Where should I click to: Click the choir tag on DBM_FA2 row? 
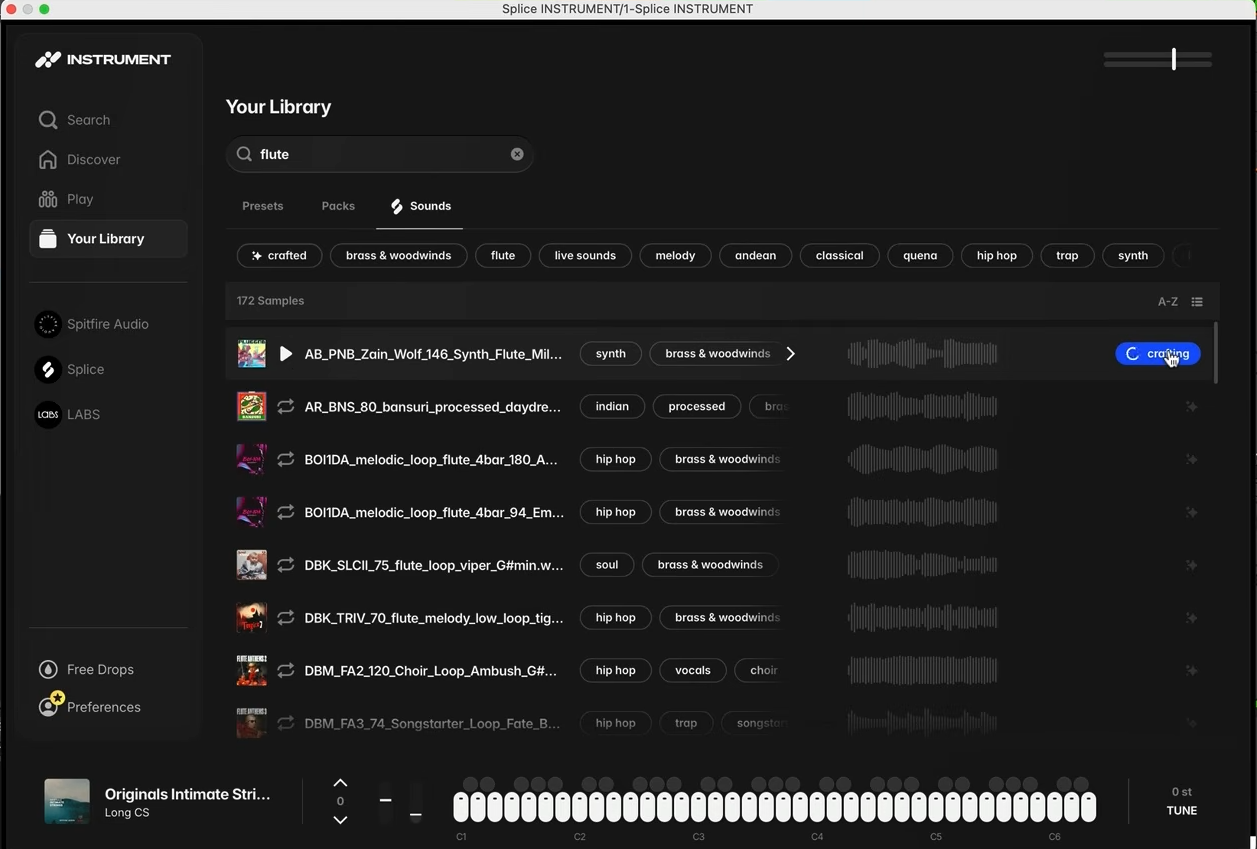coord(763,671)
